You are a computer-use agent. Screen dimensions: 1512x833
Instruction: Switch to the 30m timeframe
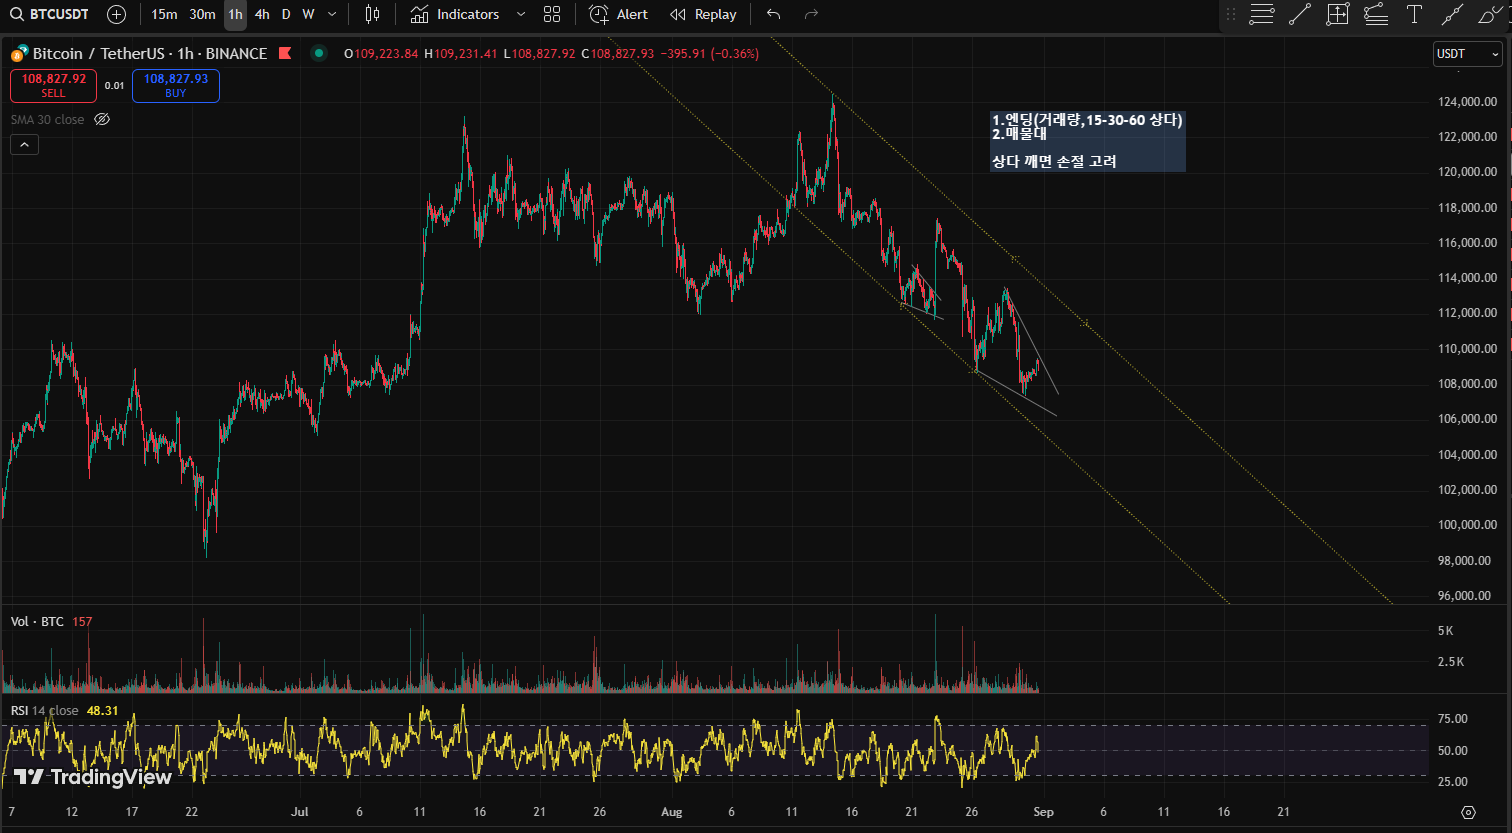202,14
